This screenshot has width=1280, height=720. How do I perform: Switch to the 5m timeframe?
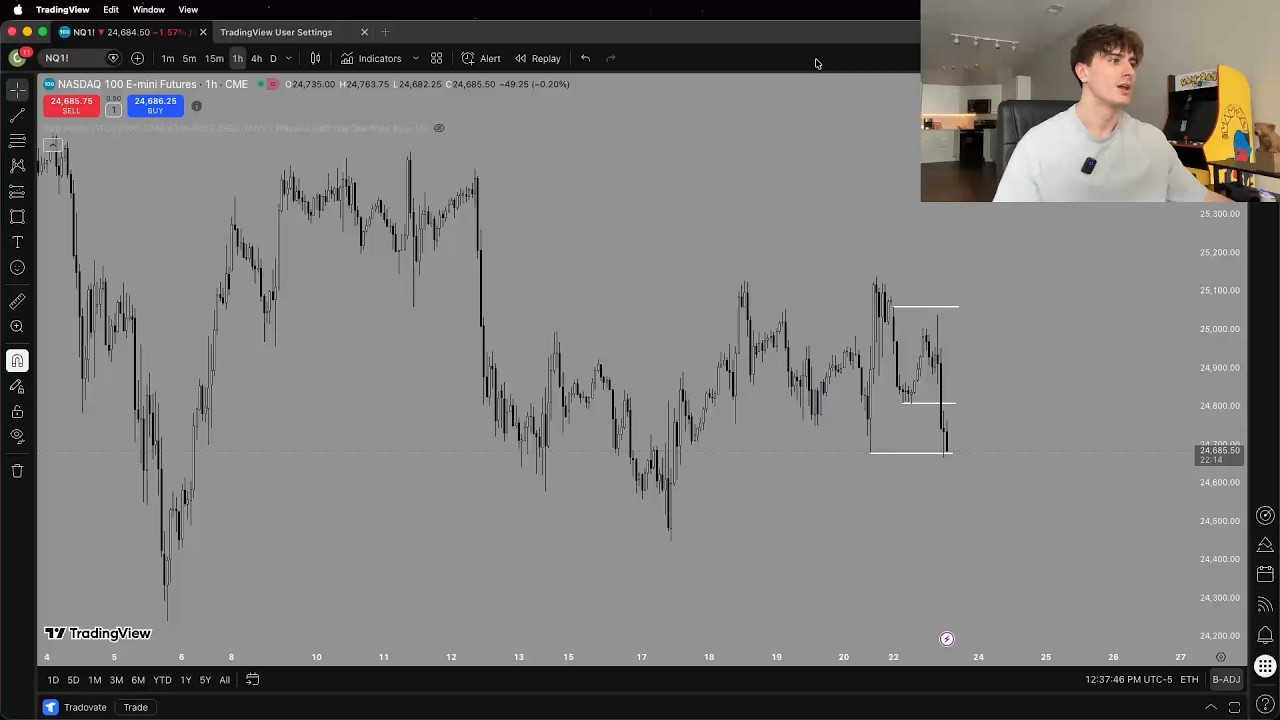(x=189, y=58)
